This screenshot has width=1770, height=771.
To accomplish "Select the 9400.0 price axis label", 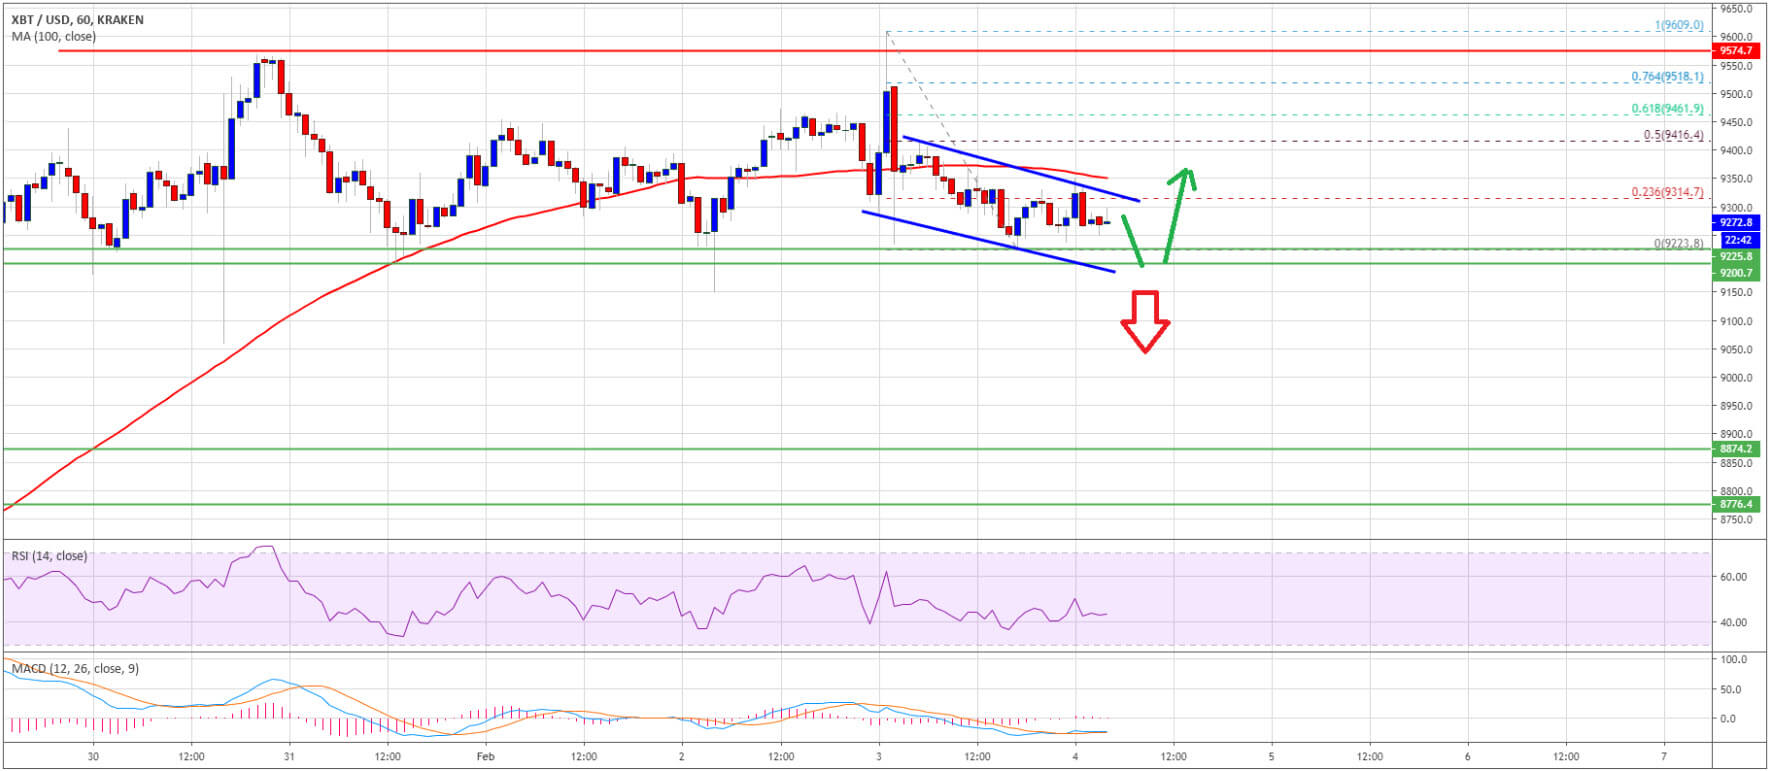I will click(1736, 151).
